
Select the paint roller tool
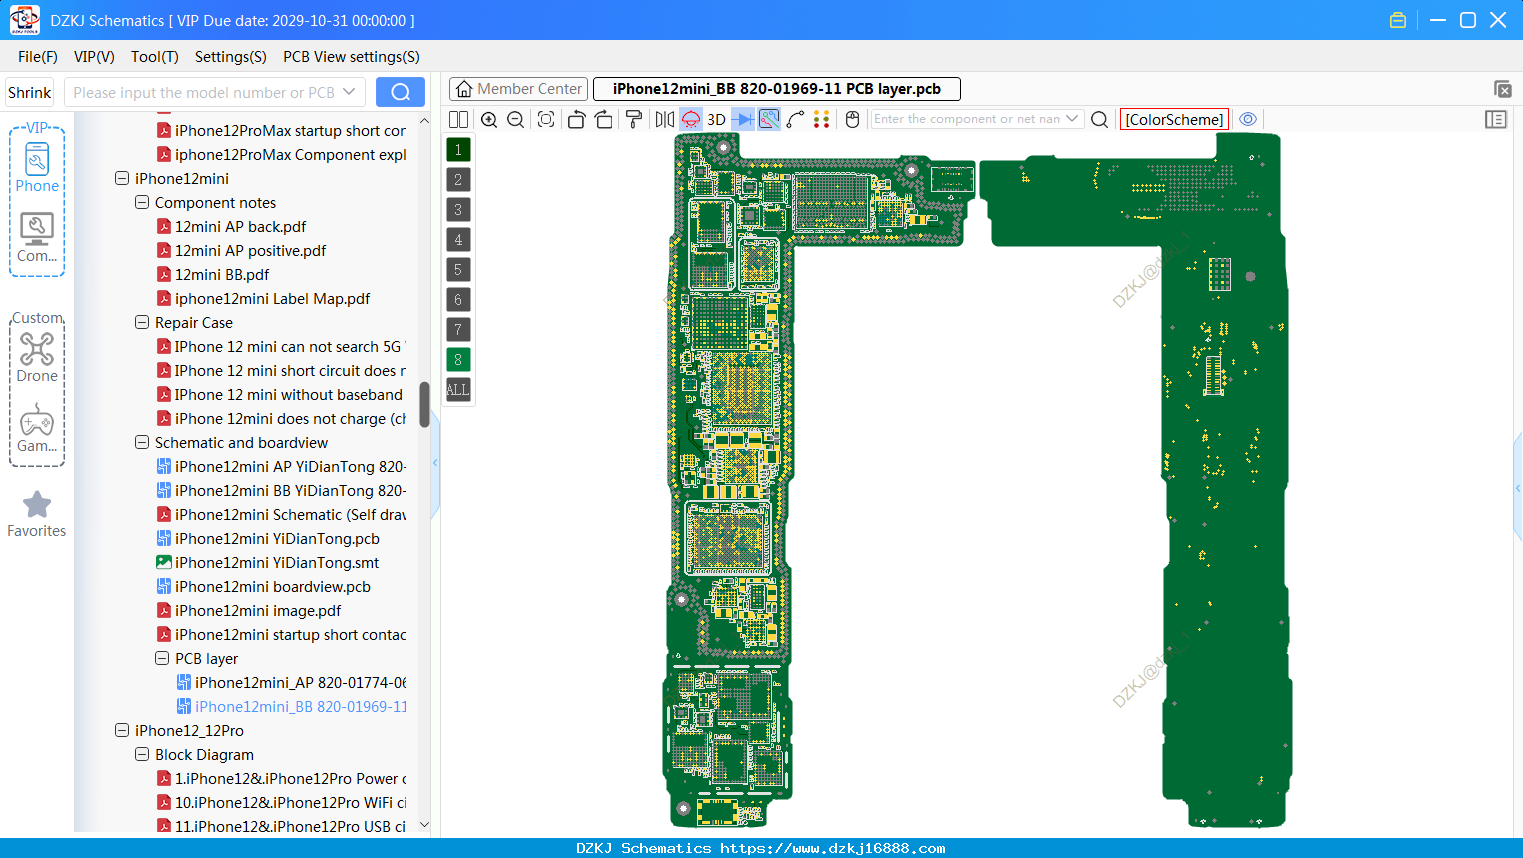(x=634, y=119)
